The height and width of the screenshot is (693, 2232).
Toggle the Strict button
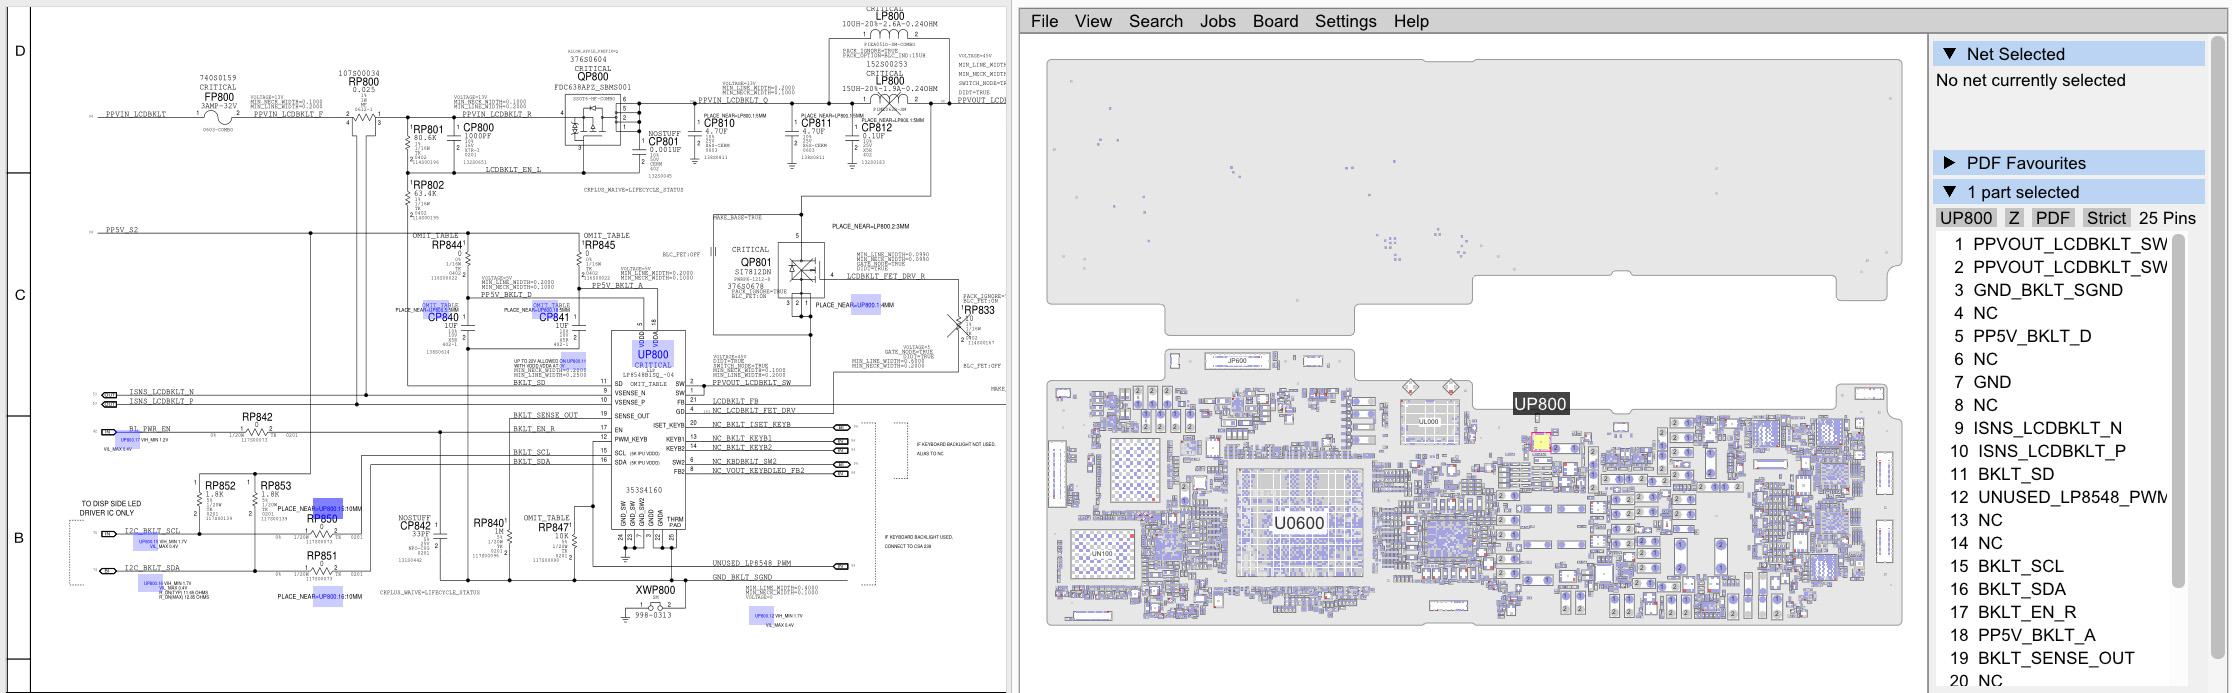pos(2106,218)
